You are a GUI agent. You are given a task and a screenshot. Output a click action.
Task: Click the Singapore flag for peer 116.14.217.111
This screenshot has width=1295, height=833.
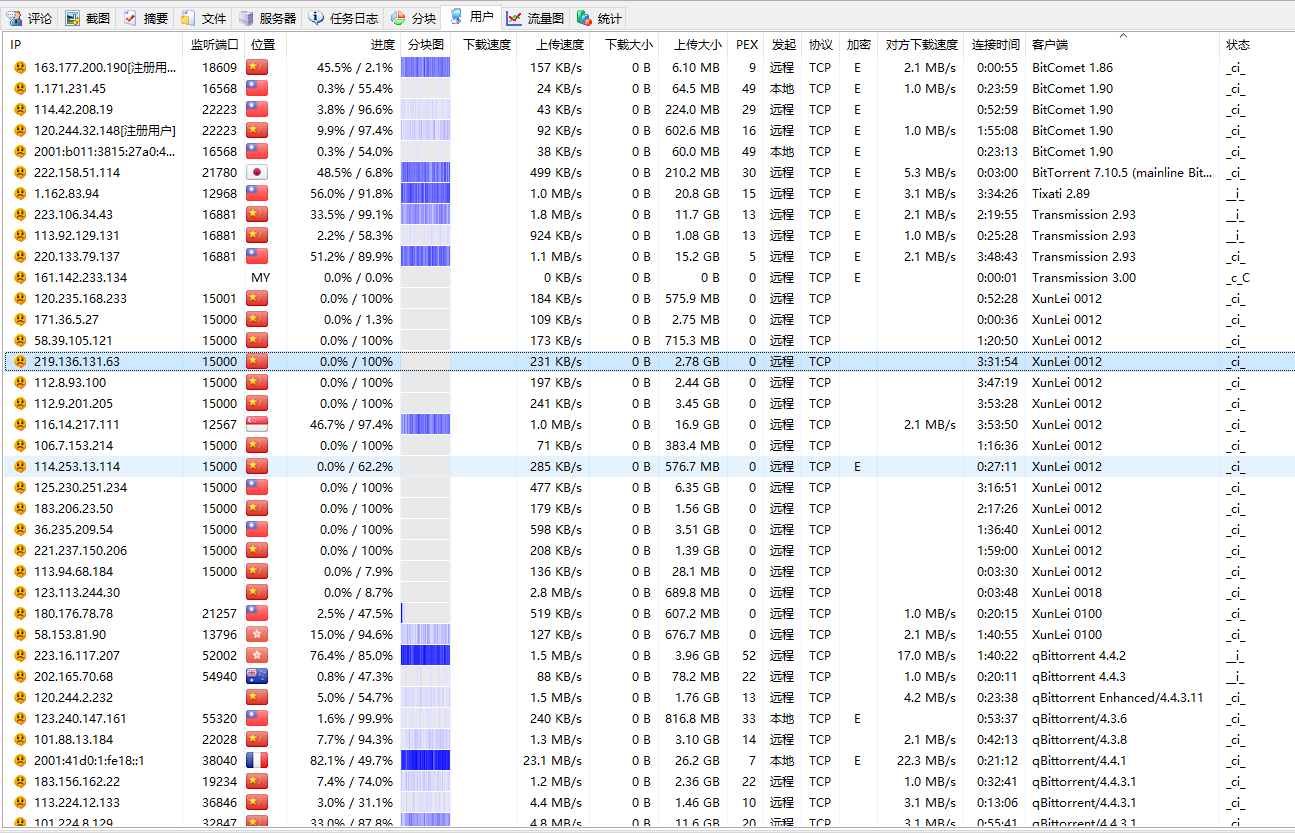tap(257, 425)
